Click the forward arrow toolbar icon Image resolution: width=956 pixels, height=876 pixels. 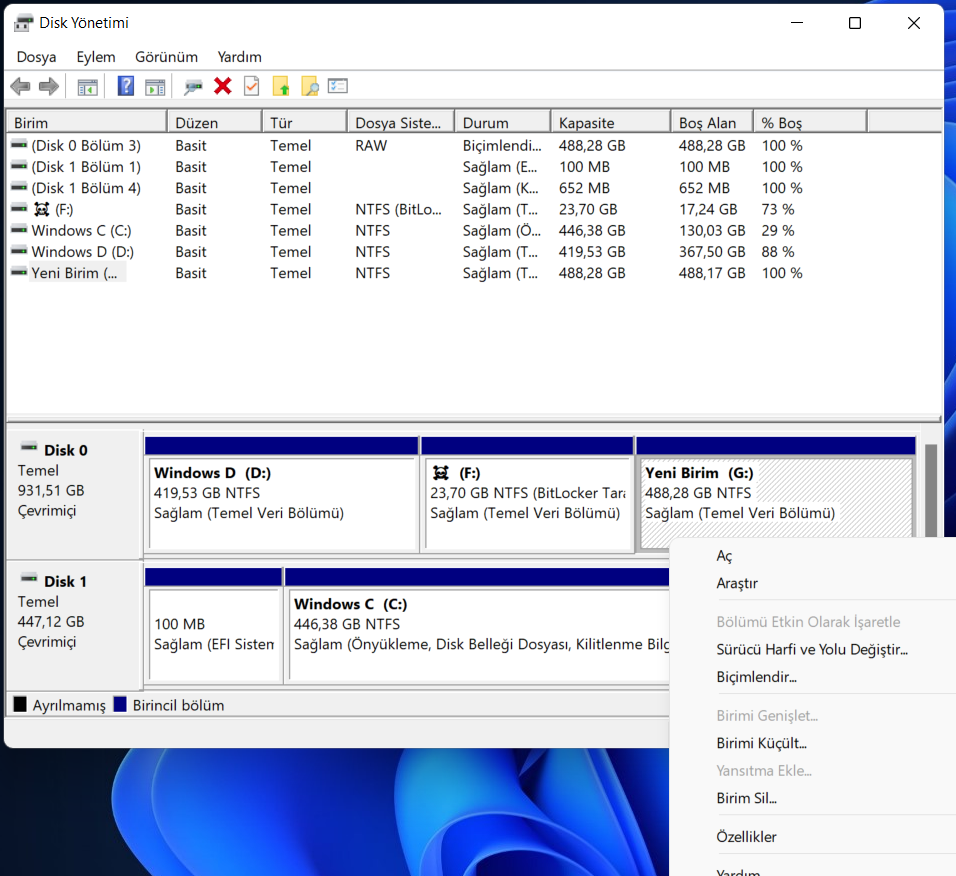[48, 87]
